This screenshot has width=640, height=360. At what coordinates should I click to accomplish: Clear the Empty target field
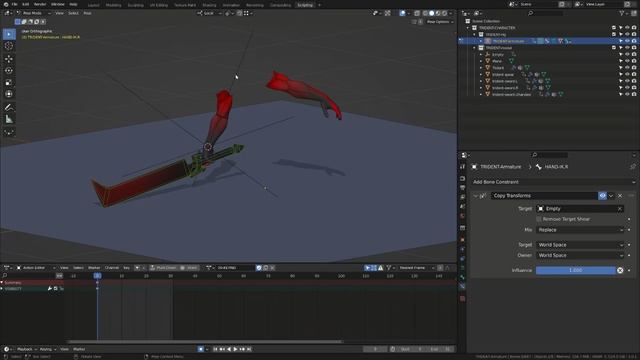click(620, 209)
